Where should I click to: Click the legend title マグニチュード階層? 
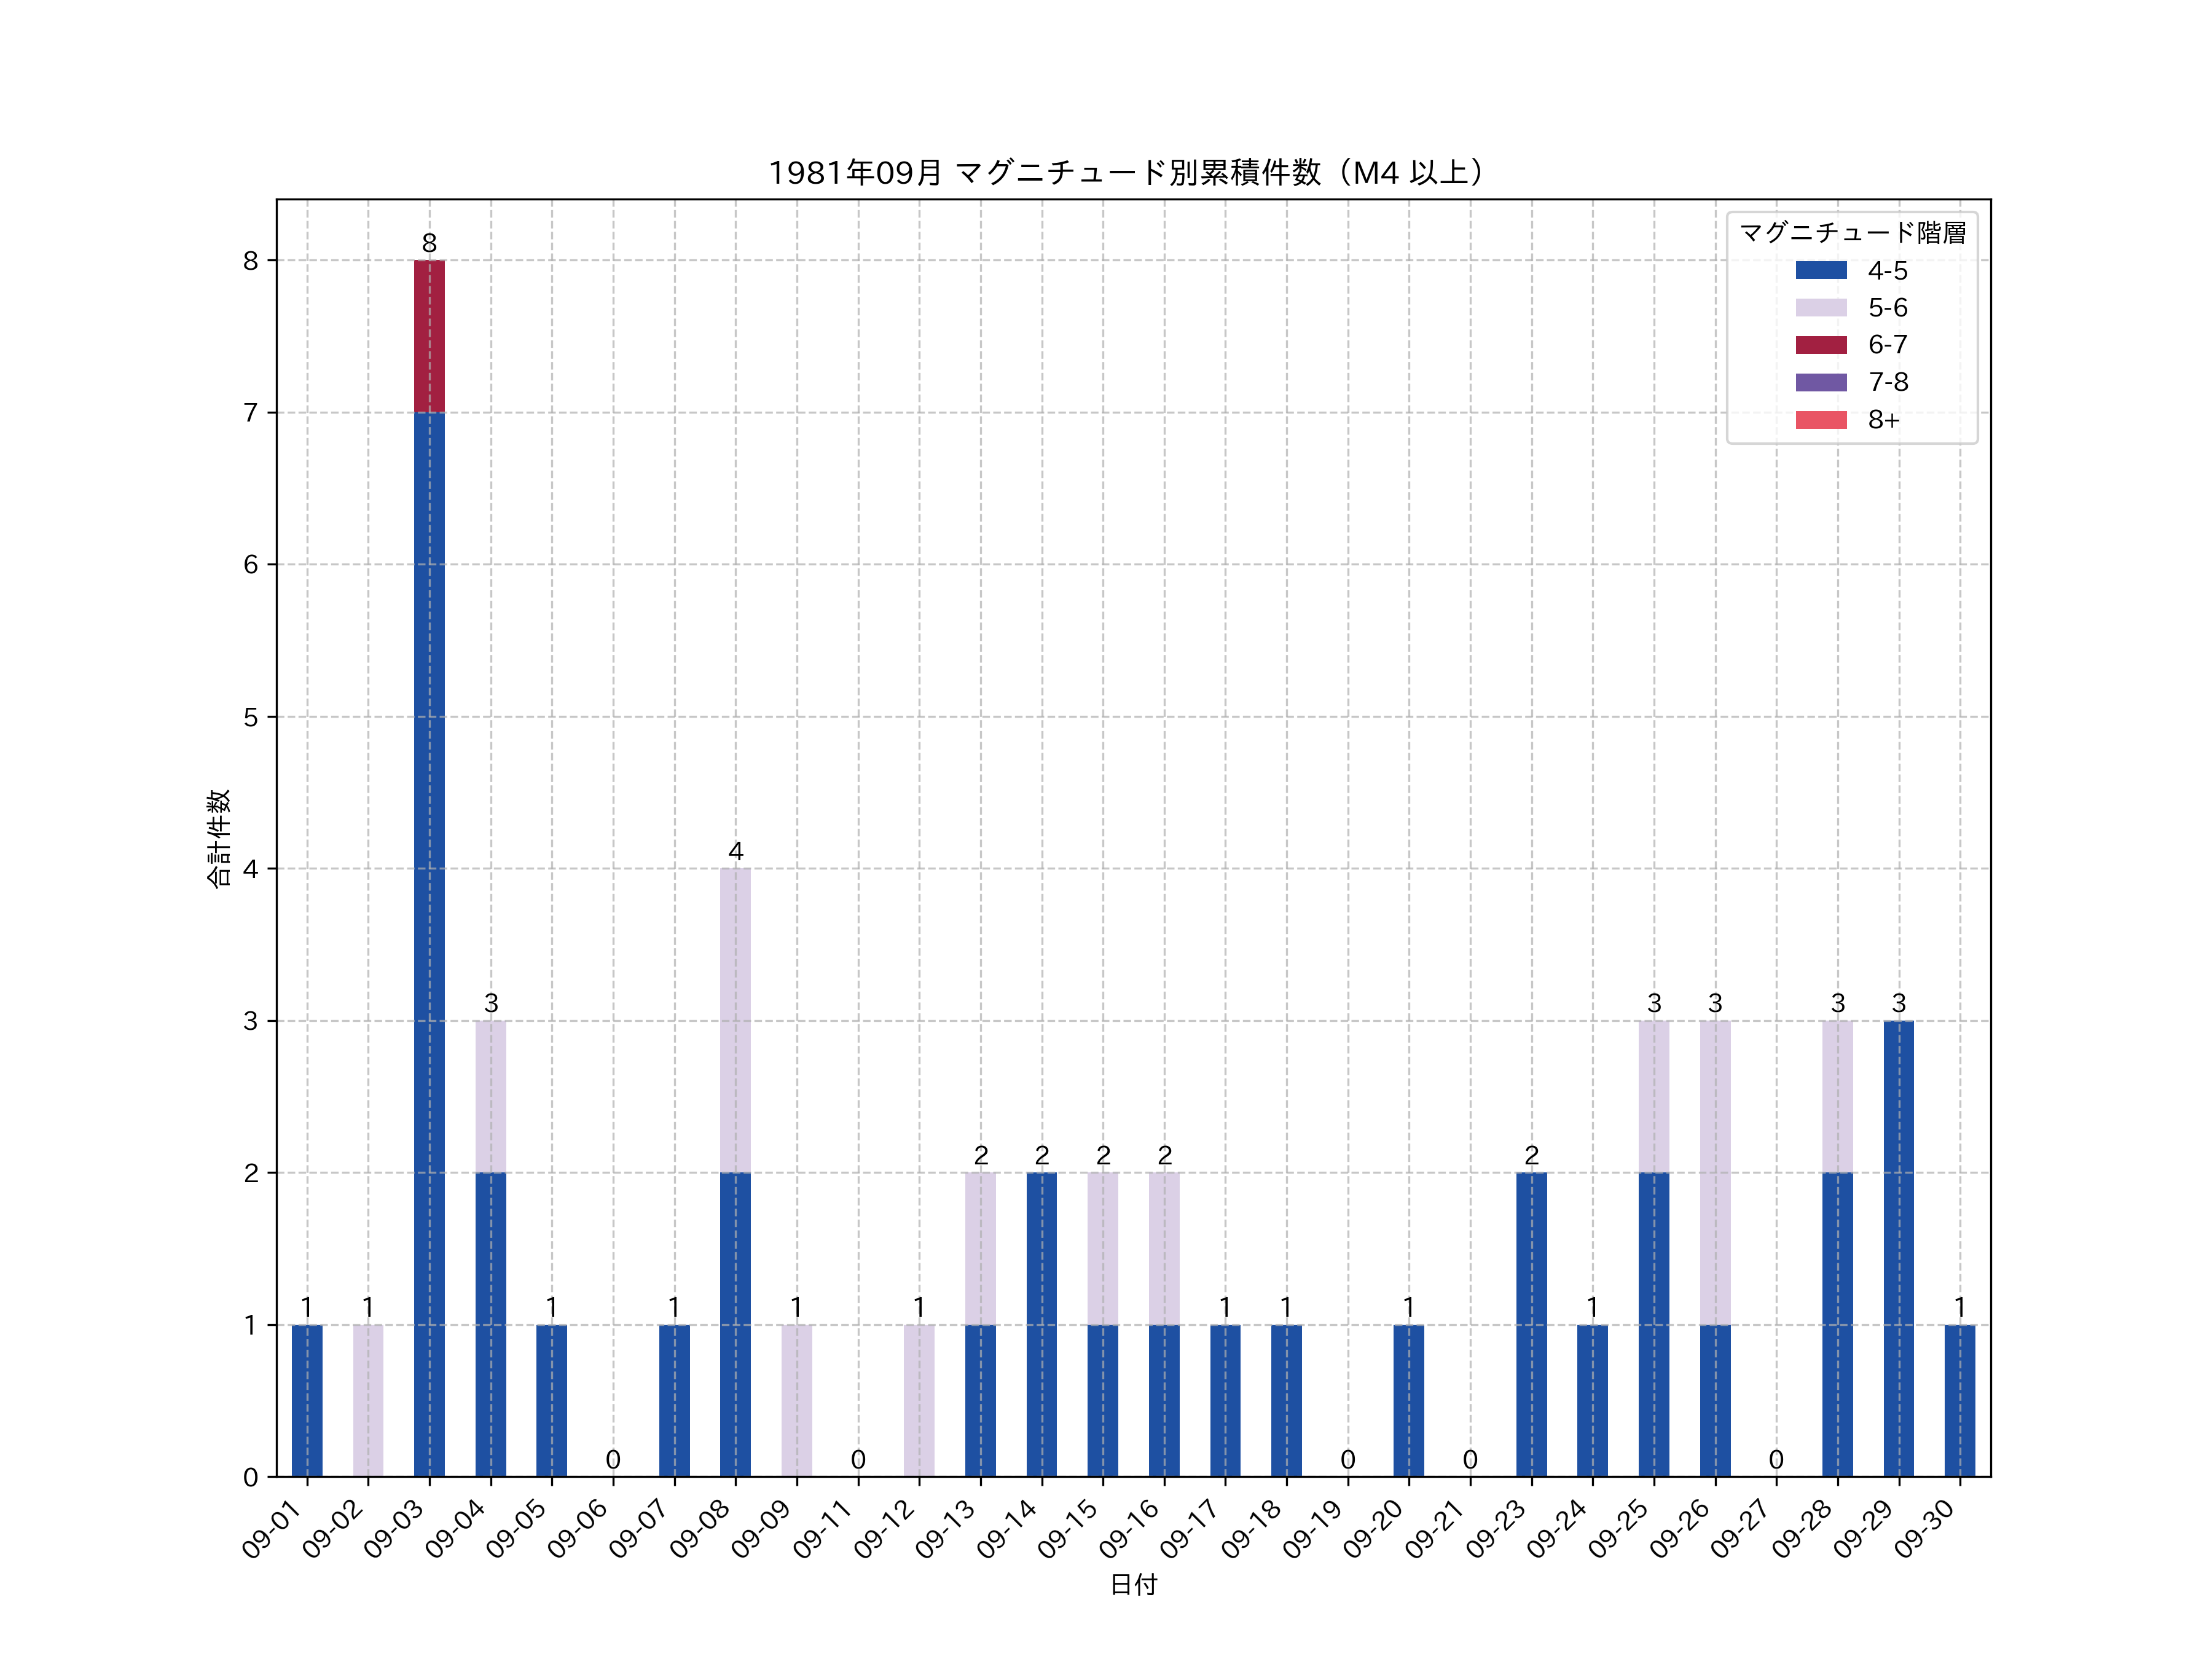tap(1852, 233)
